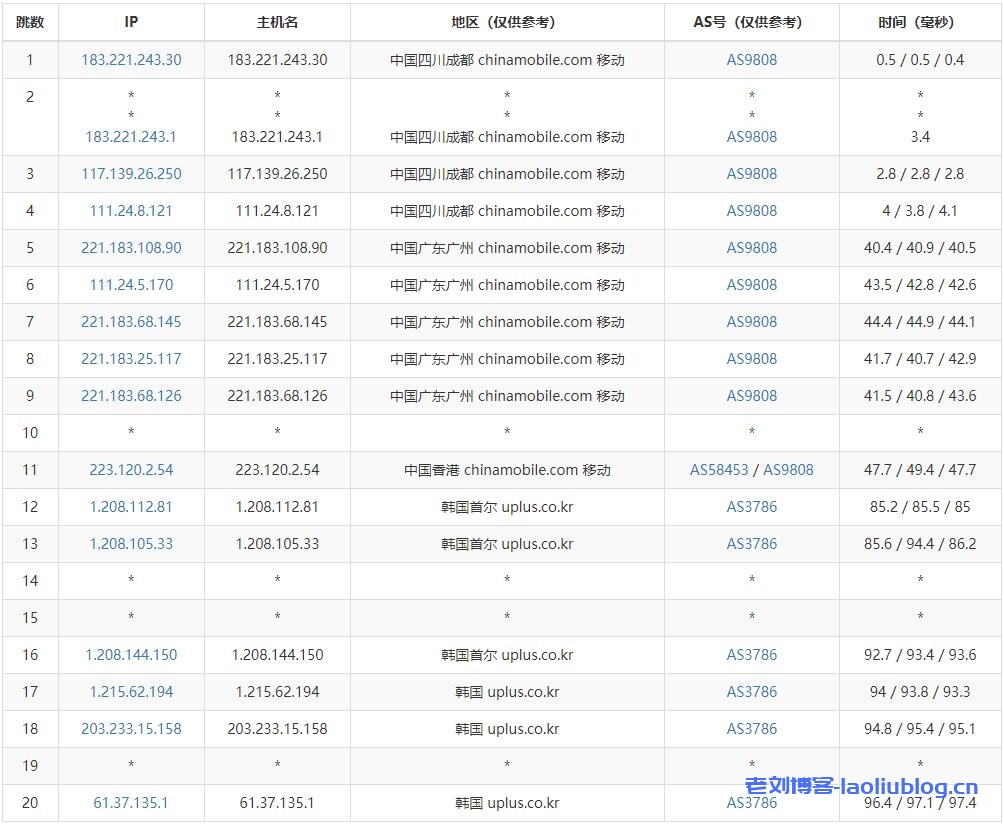Open the 117.139.26.250 IP column link
This screenshot has width=1004, height=824.
(x=131, y=174)
